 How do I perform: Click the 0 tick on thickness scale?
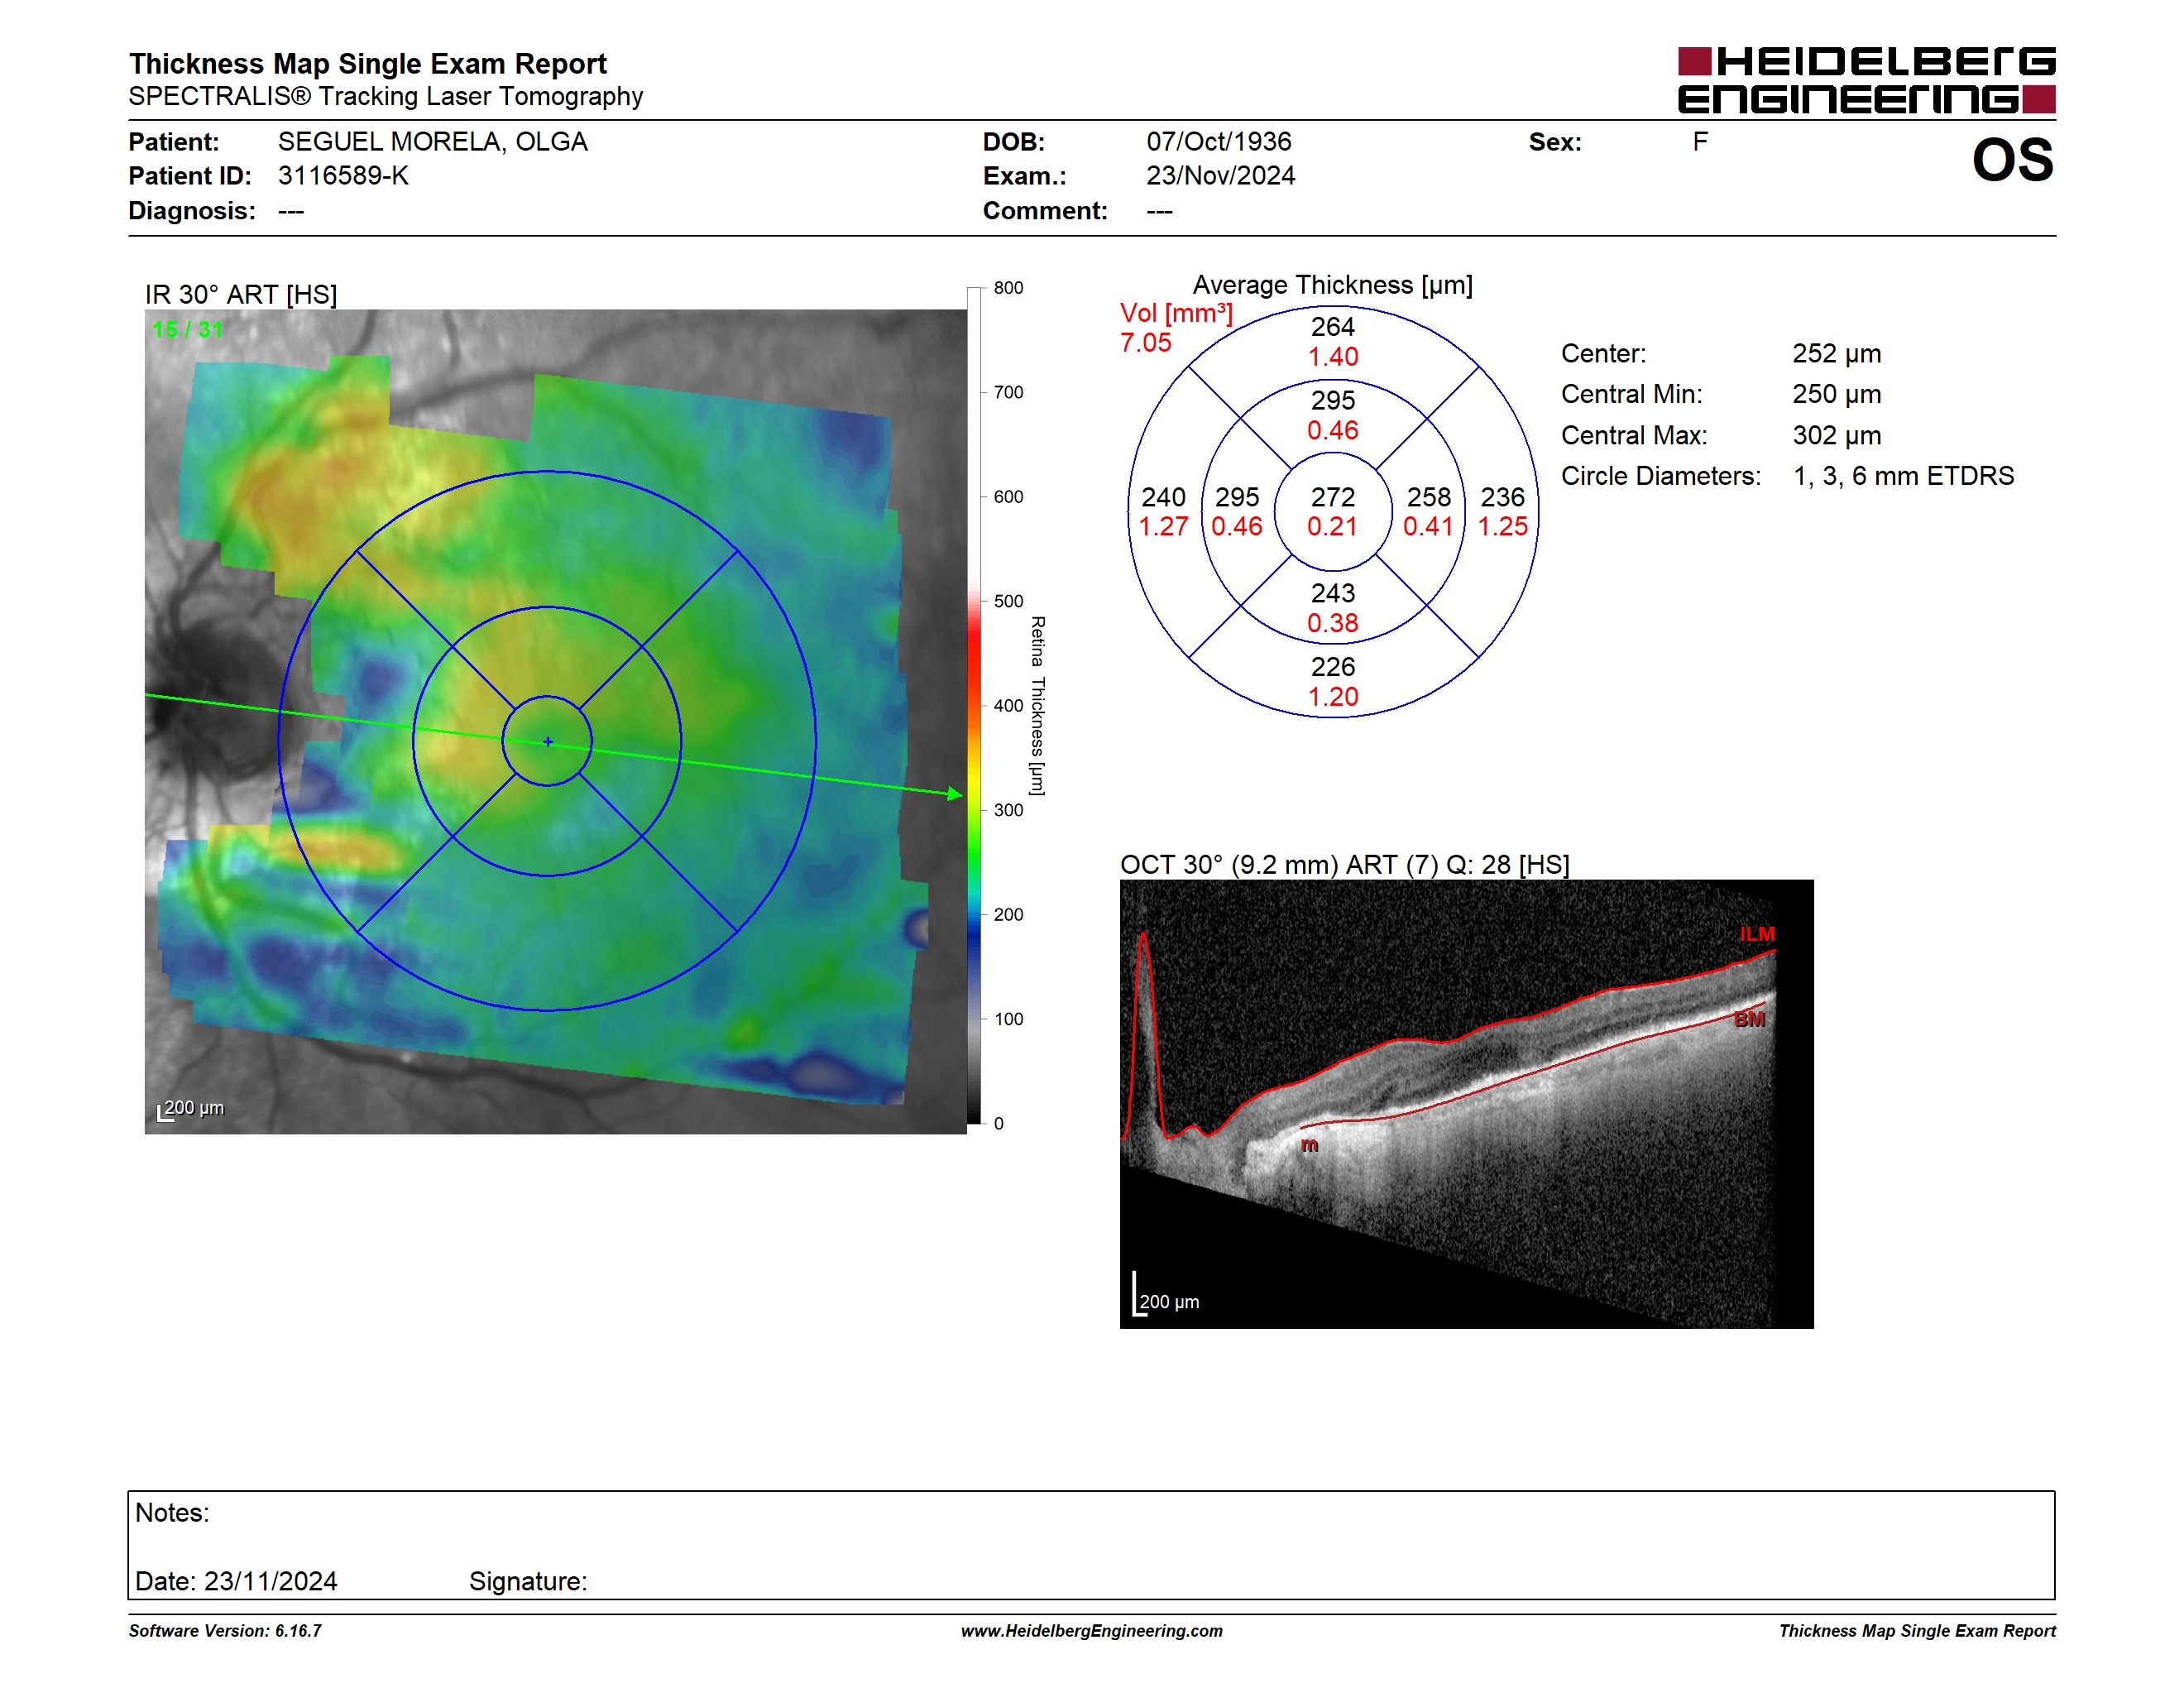pos(998,1123)
